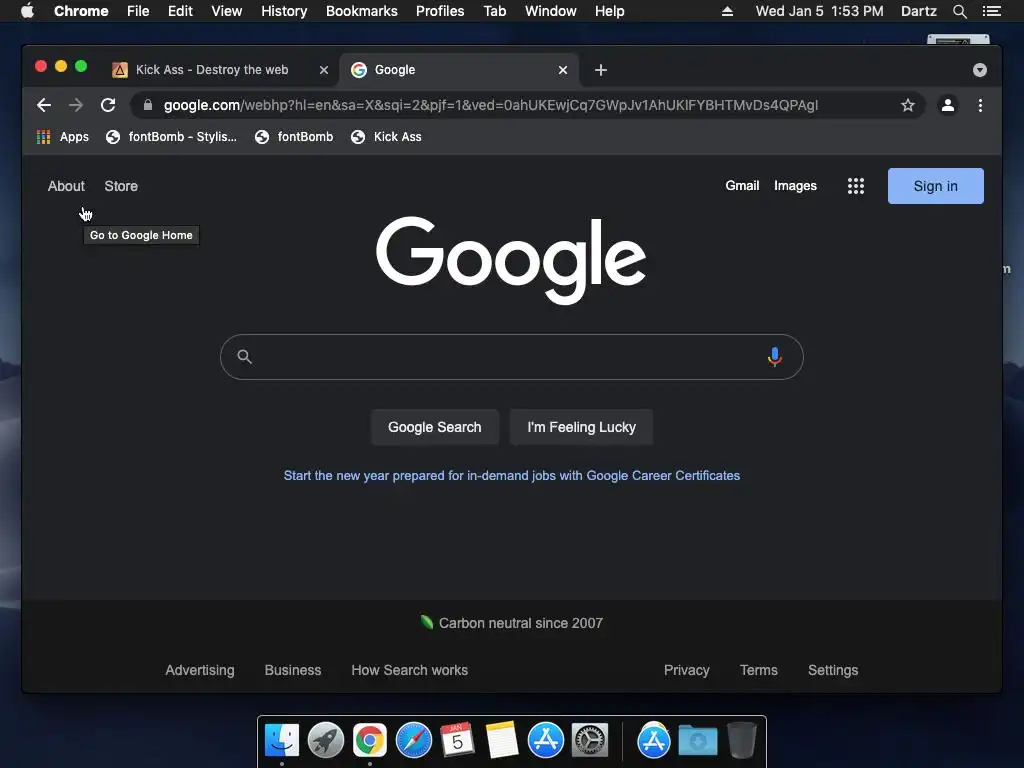Open the Window menu
1024x768 pixels.
[x=551, y=11]
